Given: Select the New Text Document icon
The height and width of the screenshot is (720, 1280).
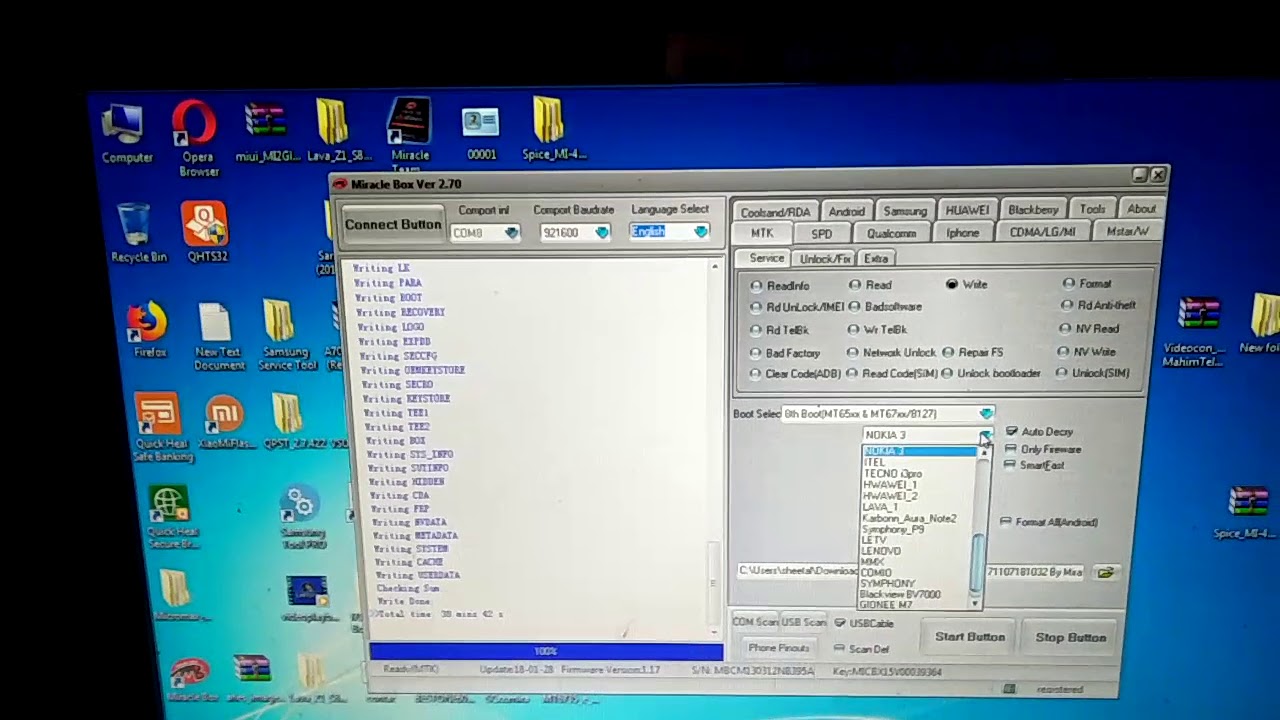Looking at the screenshot, I should click(x=218, y=336).
